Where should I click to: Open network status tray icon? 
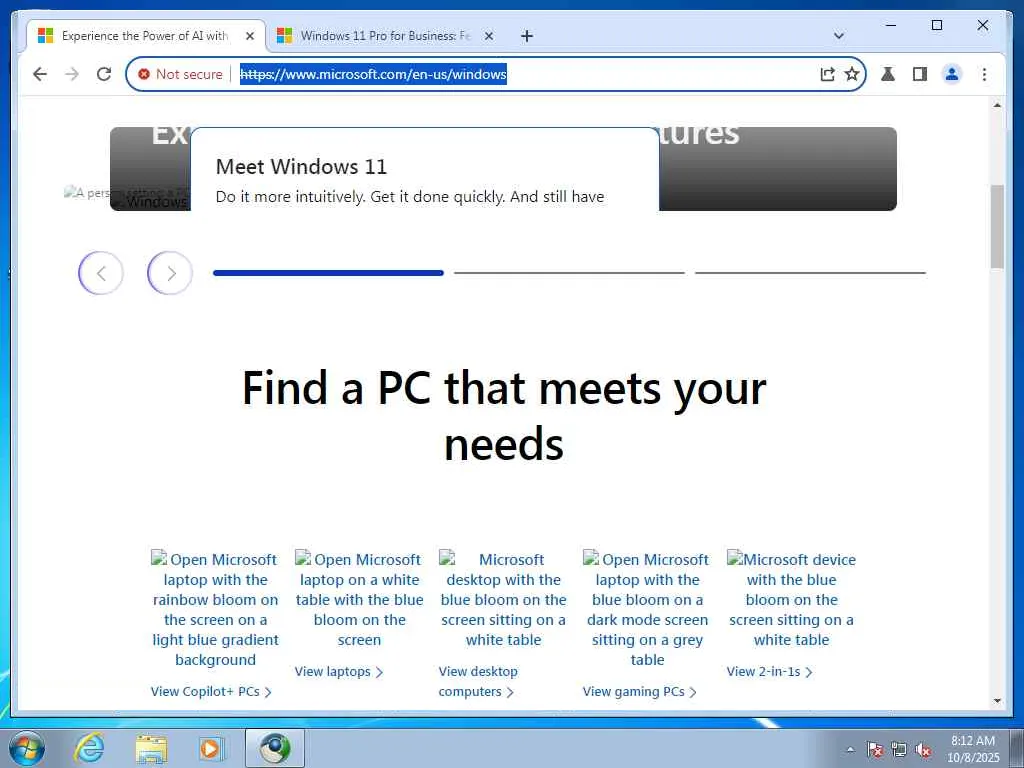coord(899,750)
